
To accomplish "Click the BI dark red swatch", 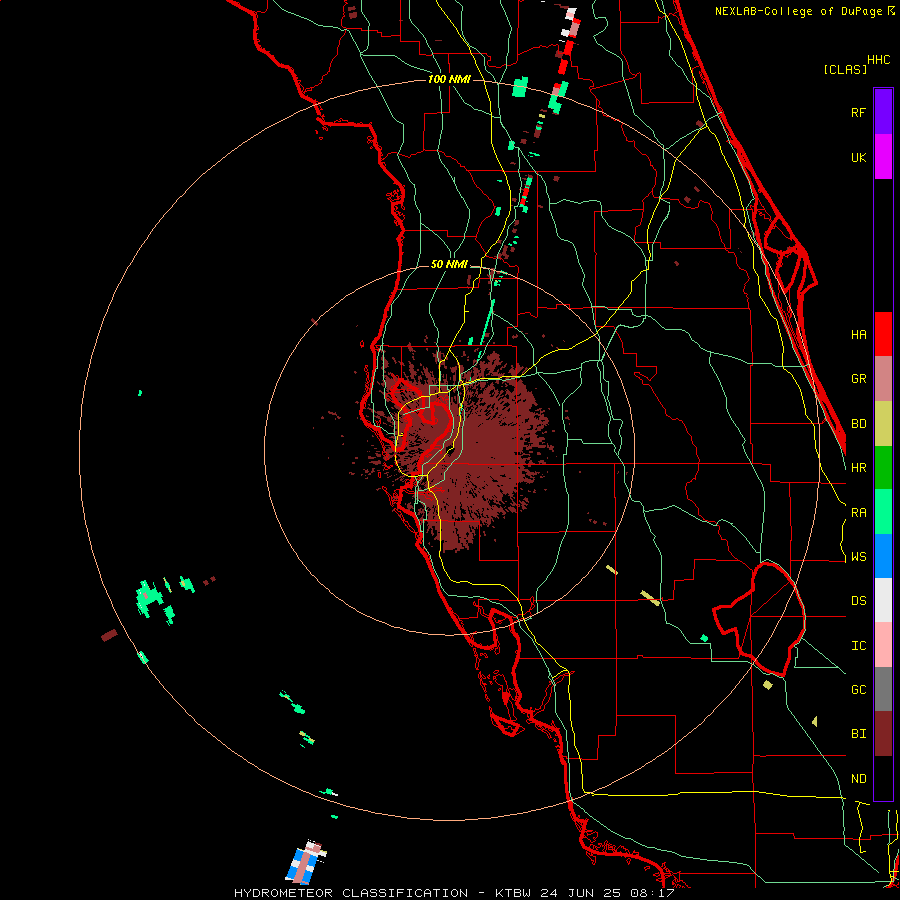I will [x=883, y=734].
